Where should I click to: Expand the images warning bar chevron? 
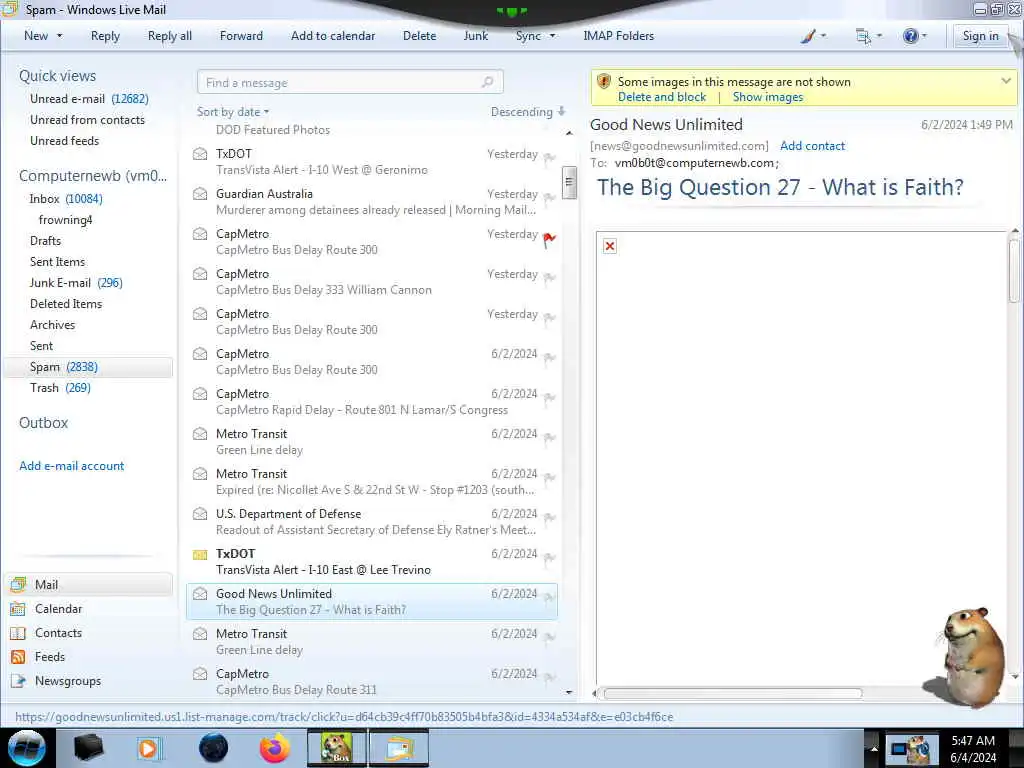point(1006,81)
